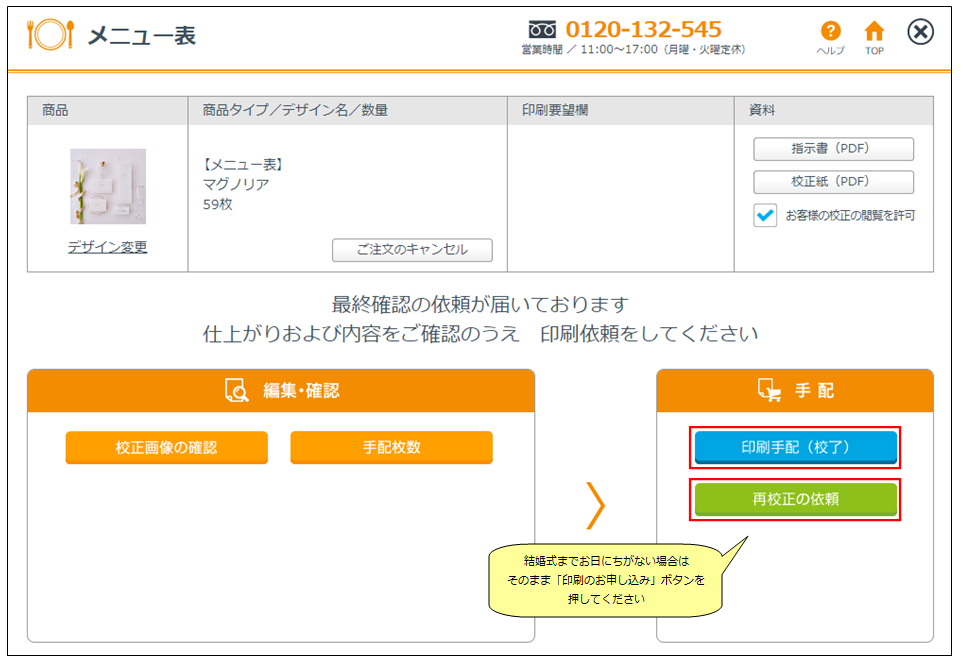Open the ヘルプ help icon

coord(830,32)
